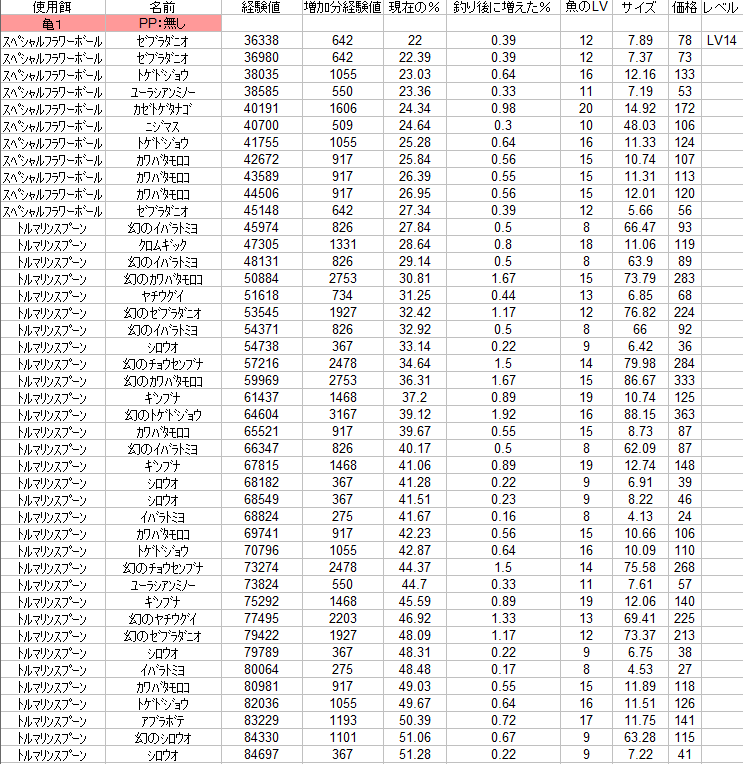Select experience value 45974
Screen dimensions: 743x764
coord(261,228)
